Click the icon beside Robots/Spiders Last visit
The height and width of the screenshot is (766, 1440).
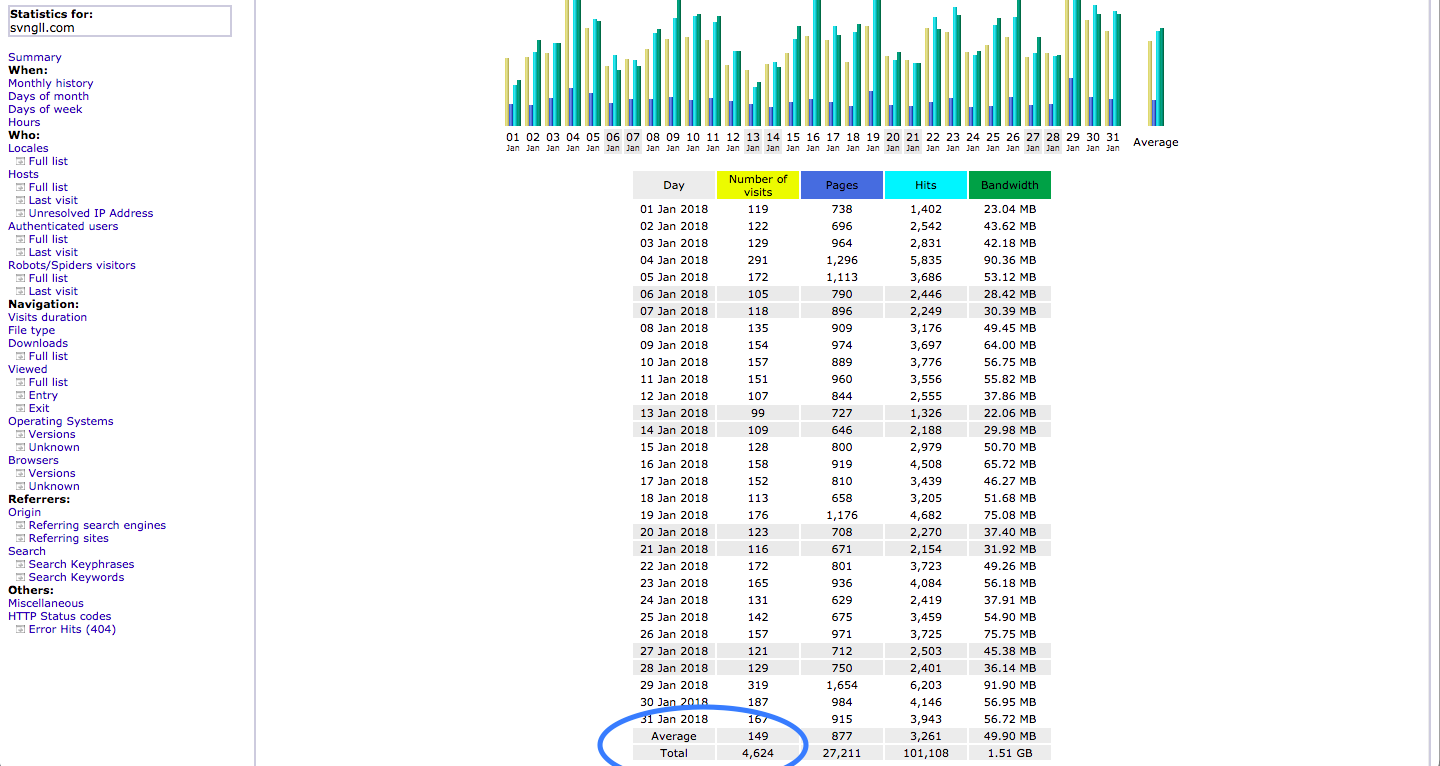pyautogui.click(x=21, y=291)
